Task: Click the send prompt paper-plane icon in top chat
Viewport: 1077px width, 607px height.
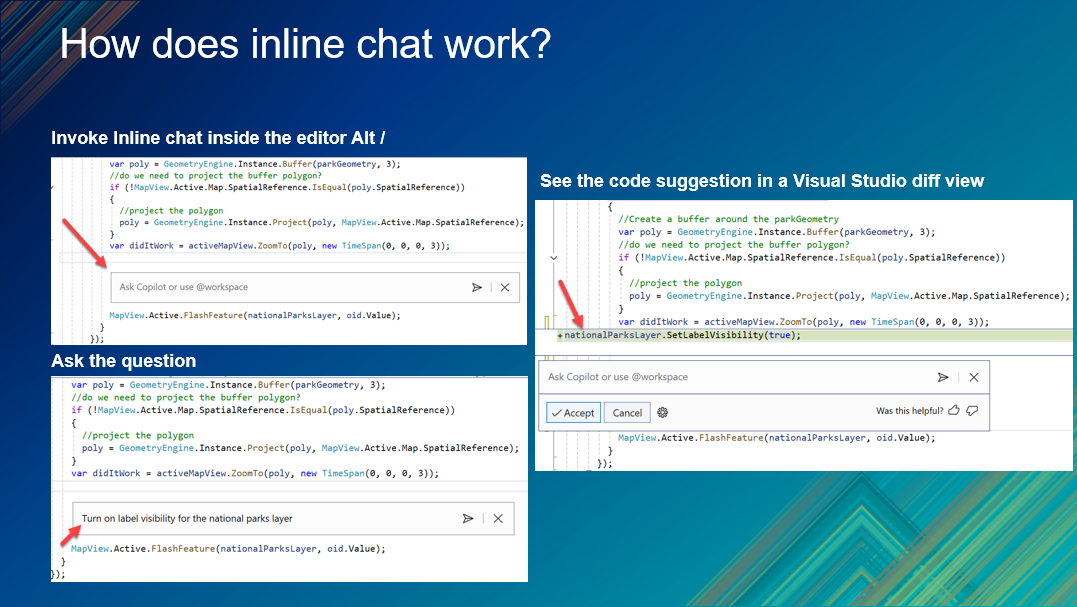Action: click(477, 287)
